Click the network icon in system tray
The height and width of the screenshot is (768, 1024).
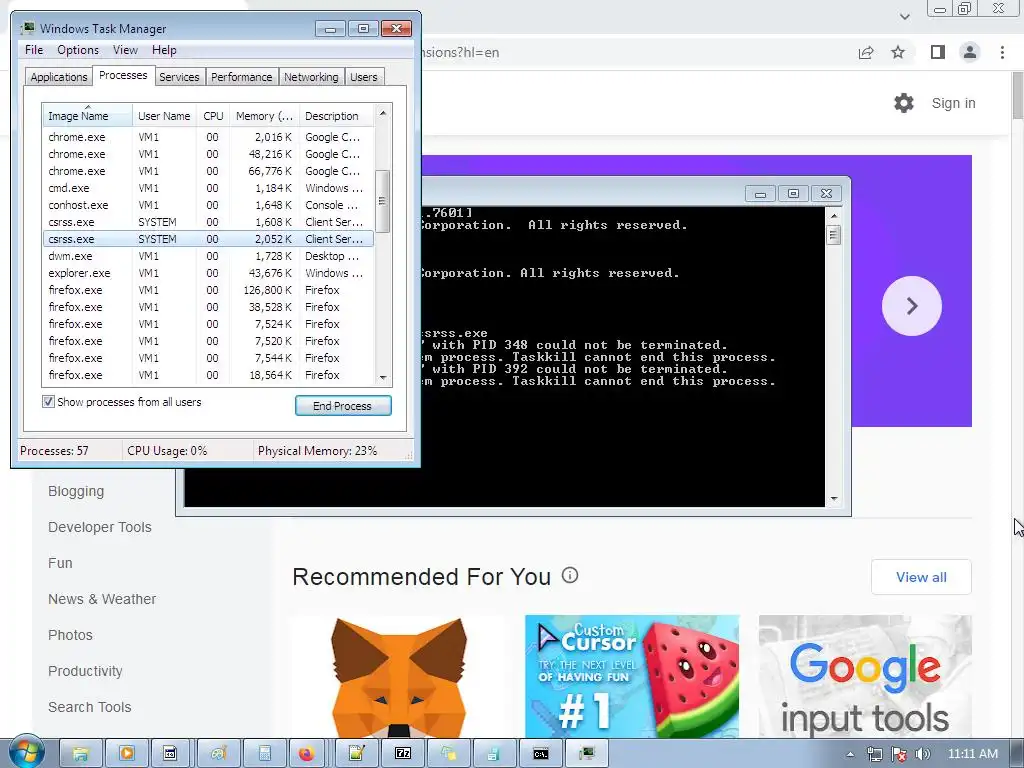[874, 754]
